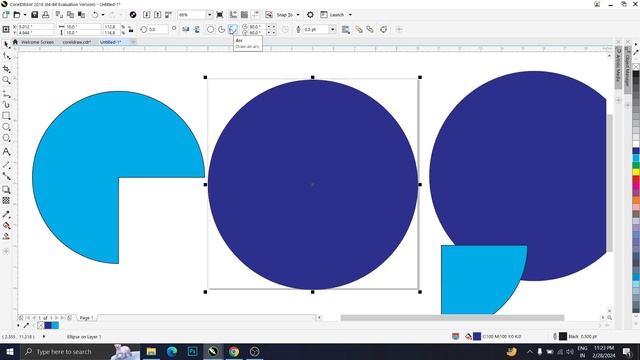Screen dimensions: 640x360
Task: Open the outline width dropdown
Action: [x=332, y=29]
